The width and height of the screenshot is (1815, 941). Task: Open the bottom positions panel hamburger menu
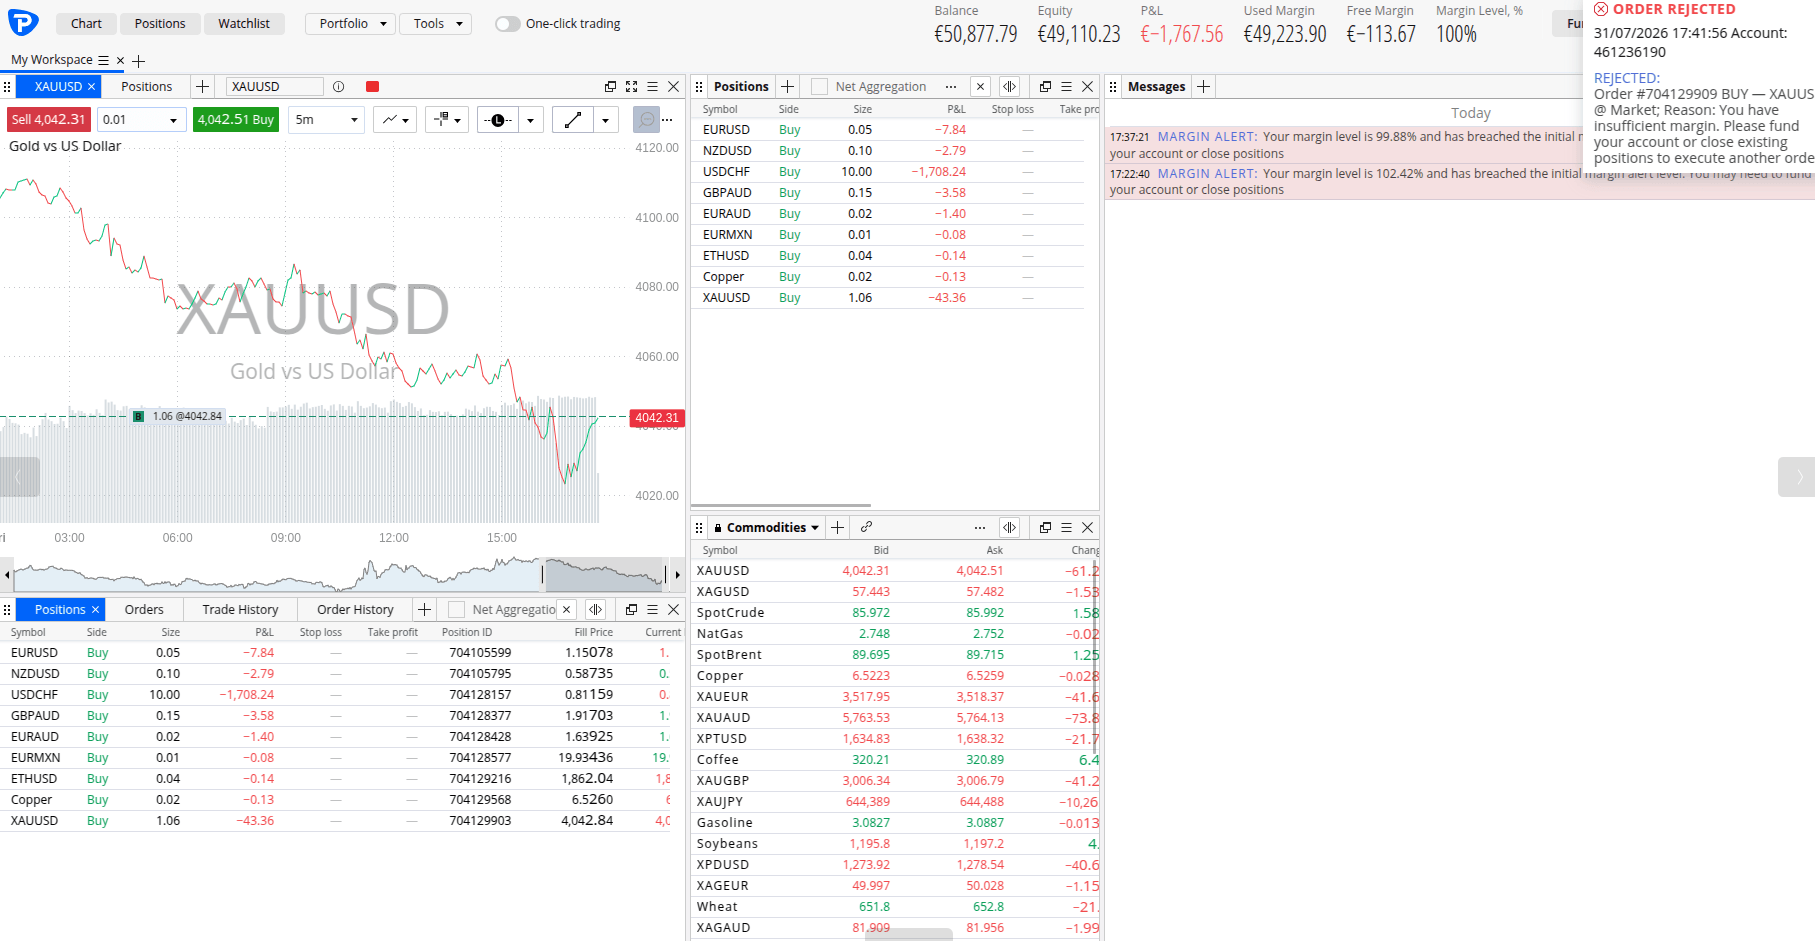point(652,609)
